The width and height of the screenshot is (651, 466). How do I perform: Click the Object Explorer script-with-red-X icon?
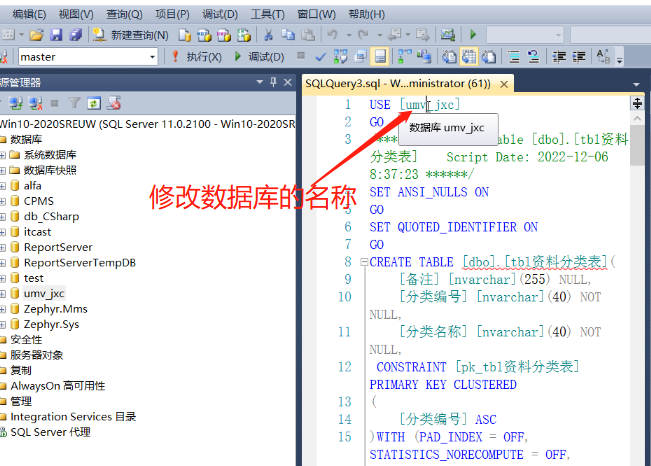114,103
